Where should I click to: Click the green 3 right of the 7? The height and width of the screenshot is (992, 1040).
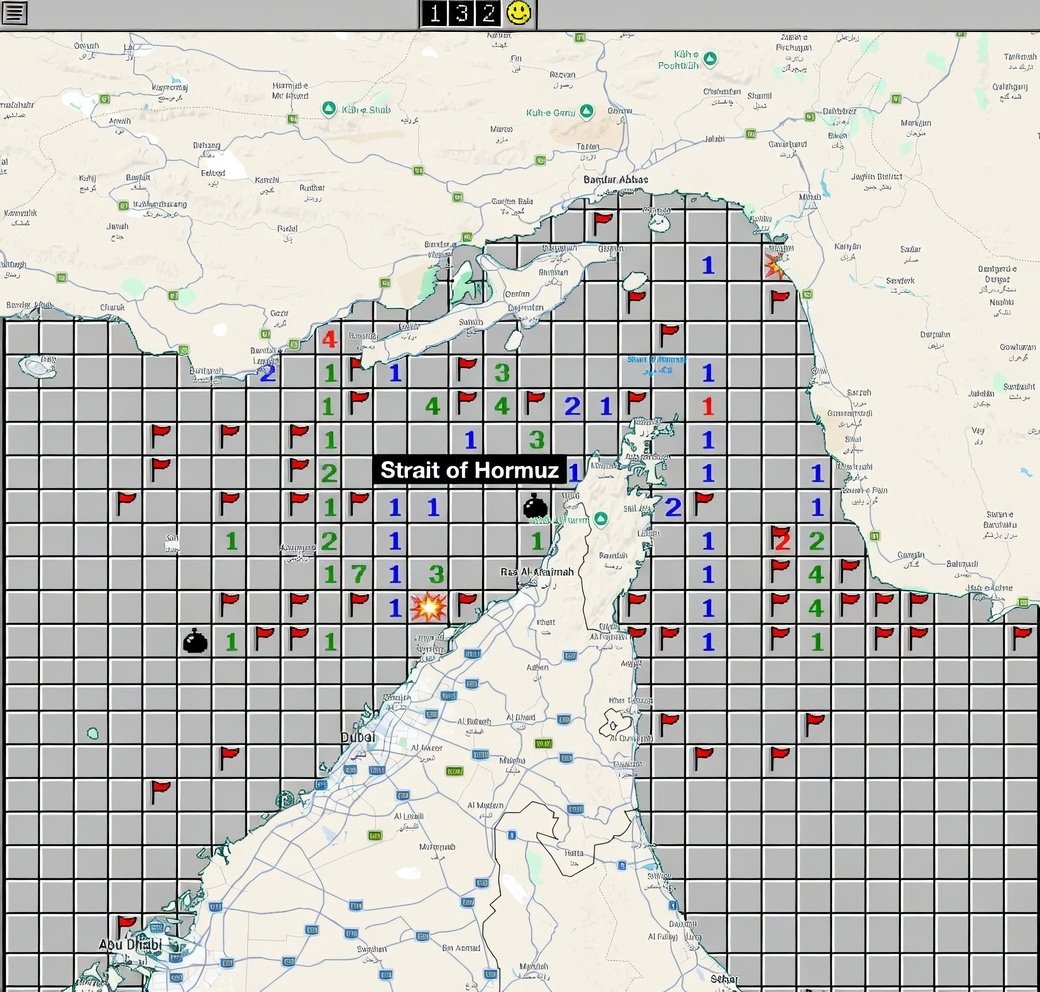[436, 574]
